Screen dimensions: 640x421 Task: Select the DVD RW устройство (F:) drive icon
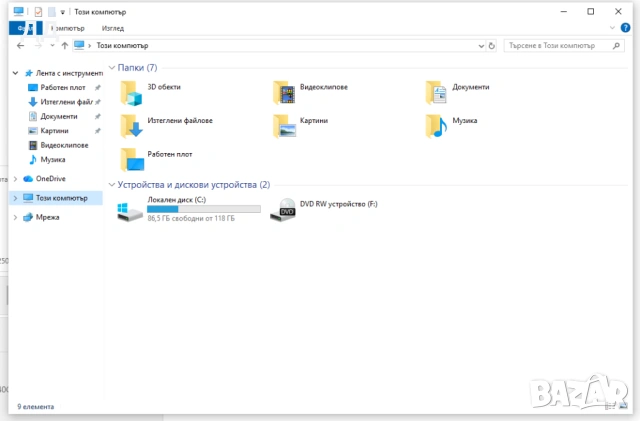[x=282, y=210]
